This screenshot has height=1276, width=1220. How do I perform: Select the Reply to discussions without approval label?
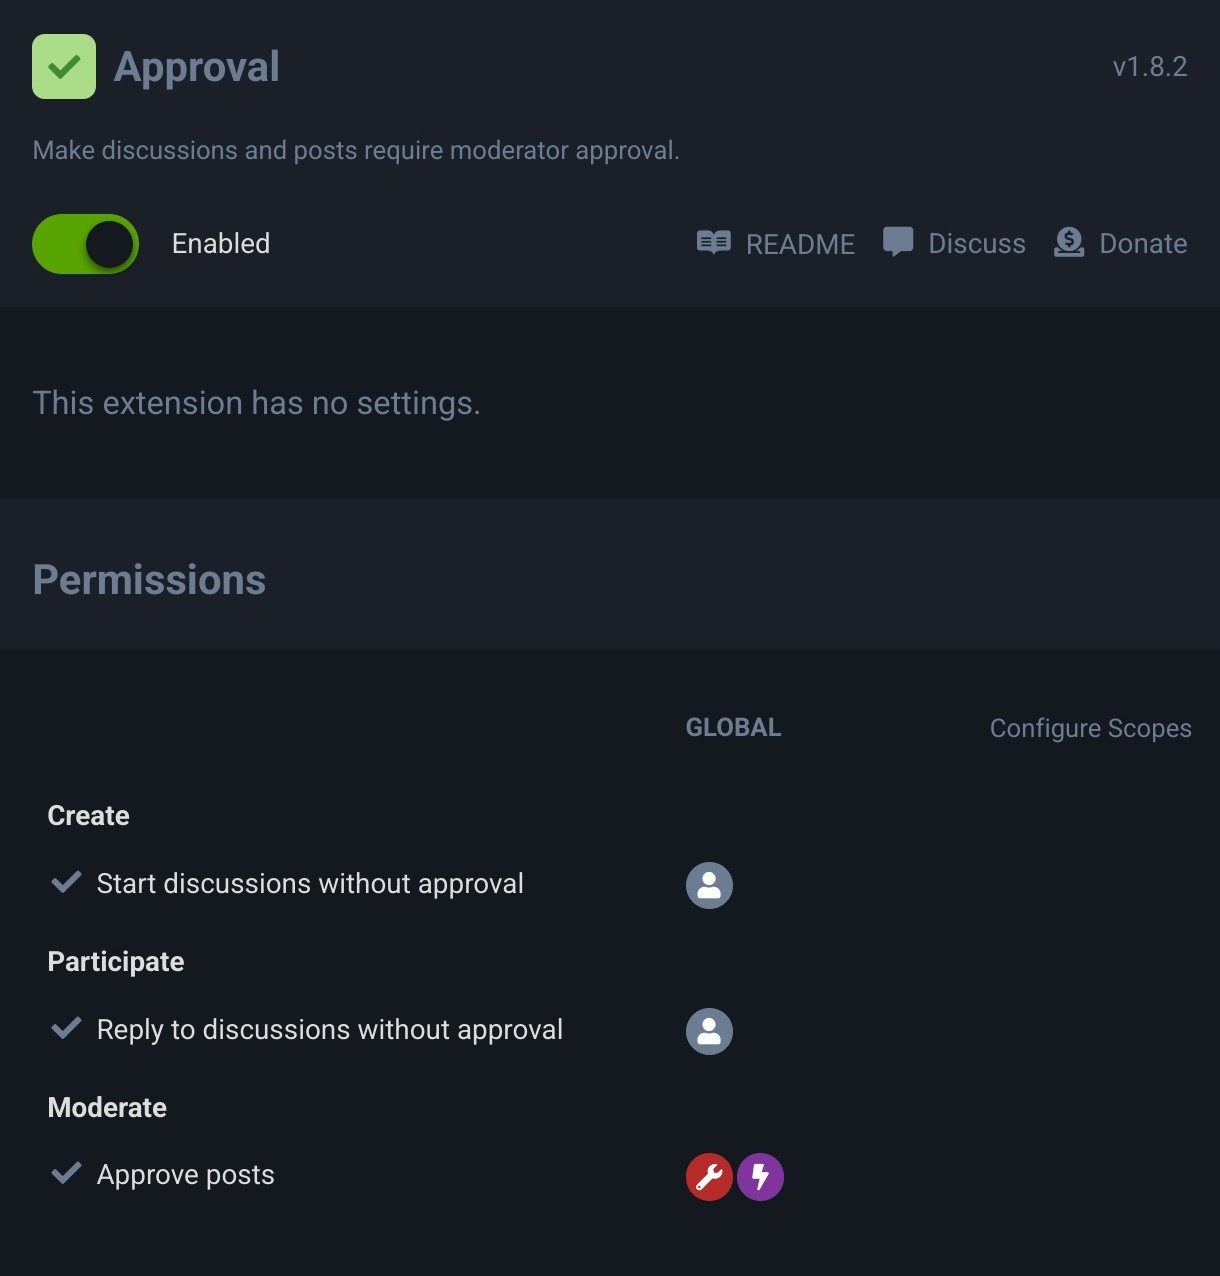(x=330, y=1030)
